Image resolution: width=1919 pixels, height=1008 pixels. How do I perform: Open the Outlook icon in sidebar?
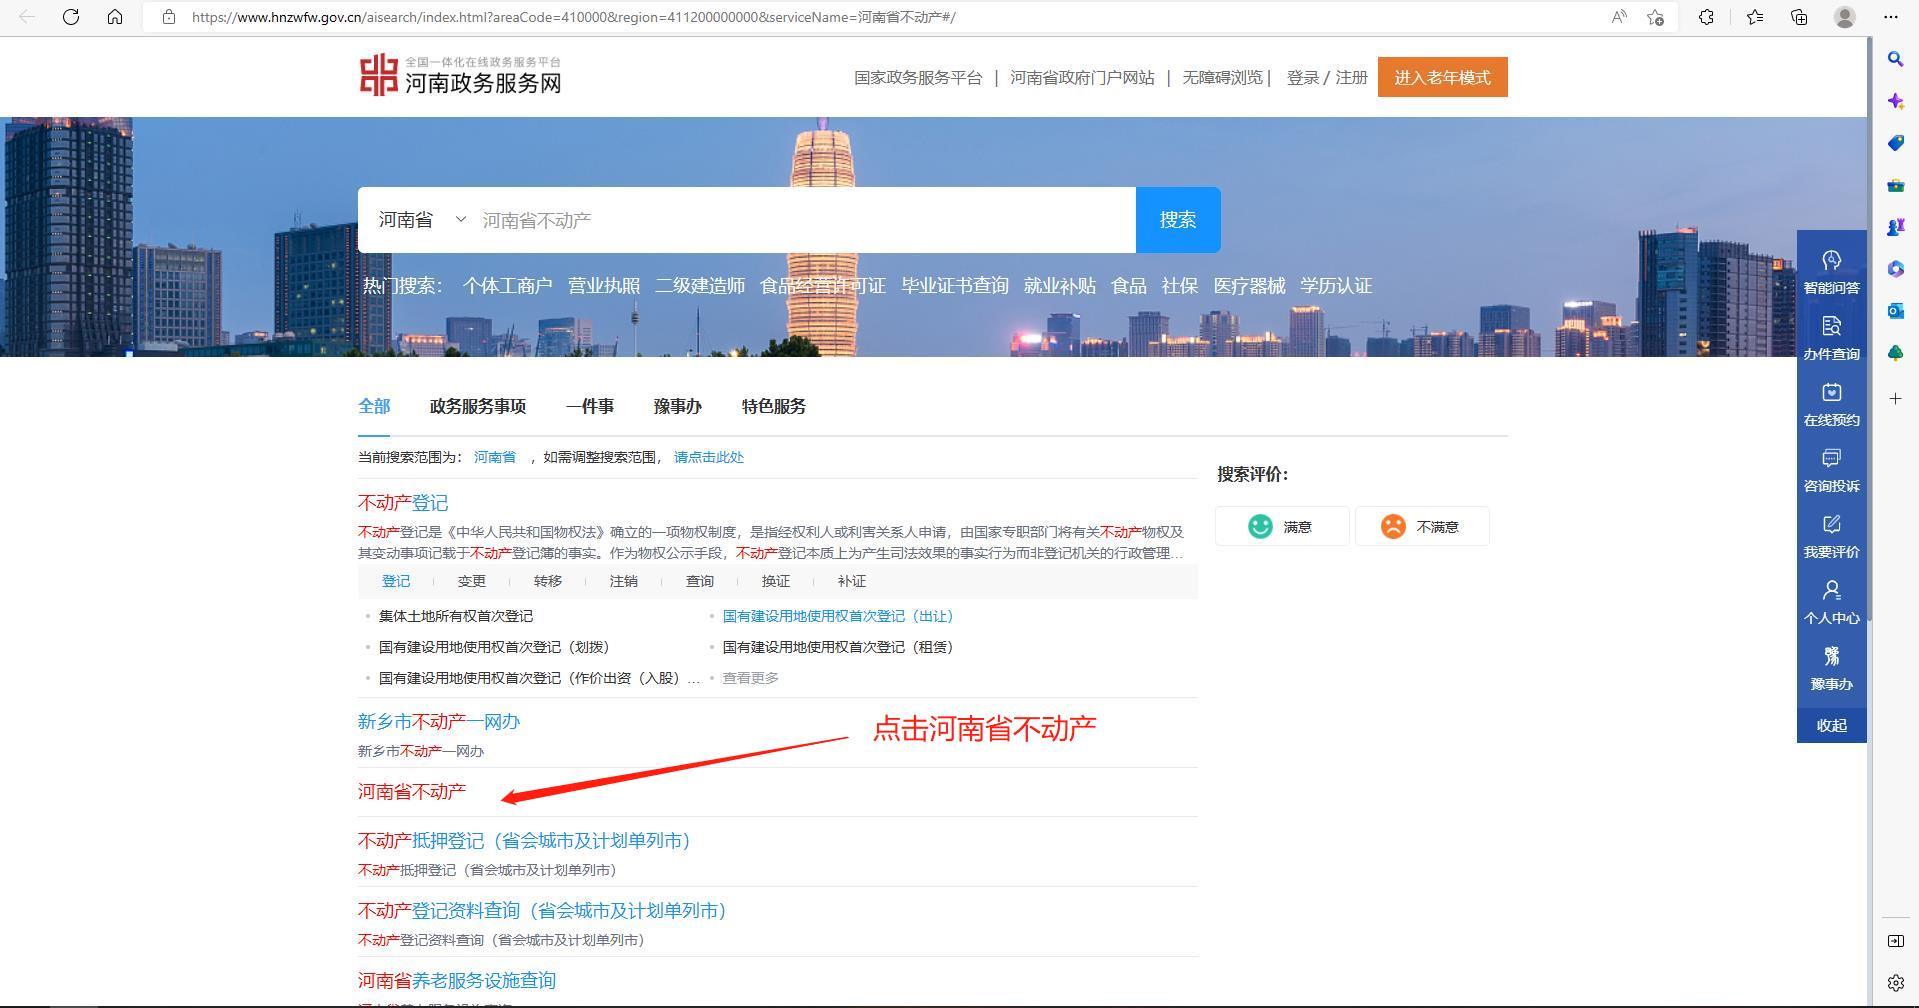tap(1895, 311)
